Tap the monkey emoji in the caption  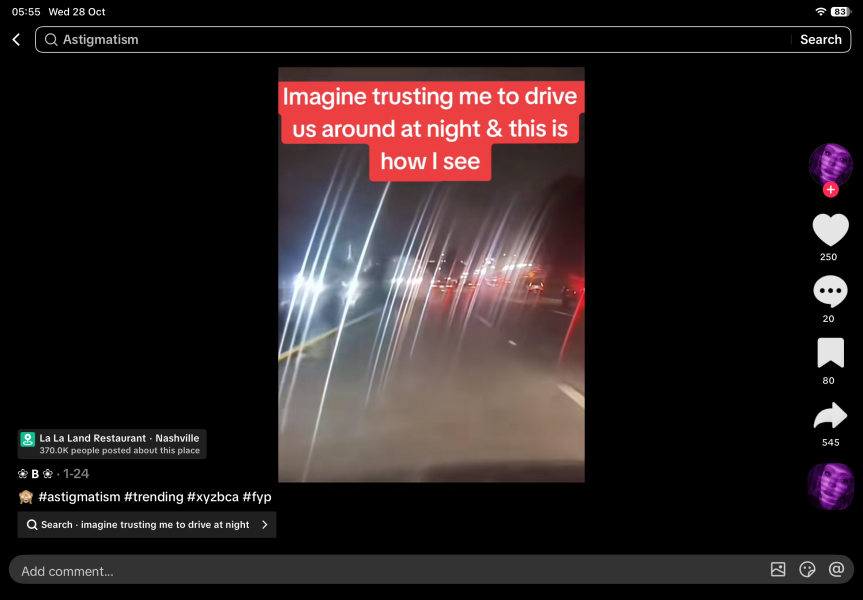26,497
